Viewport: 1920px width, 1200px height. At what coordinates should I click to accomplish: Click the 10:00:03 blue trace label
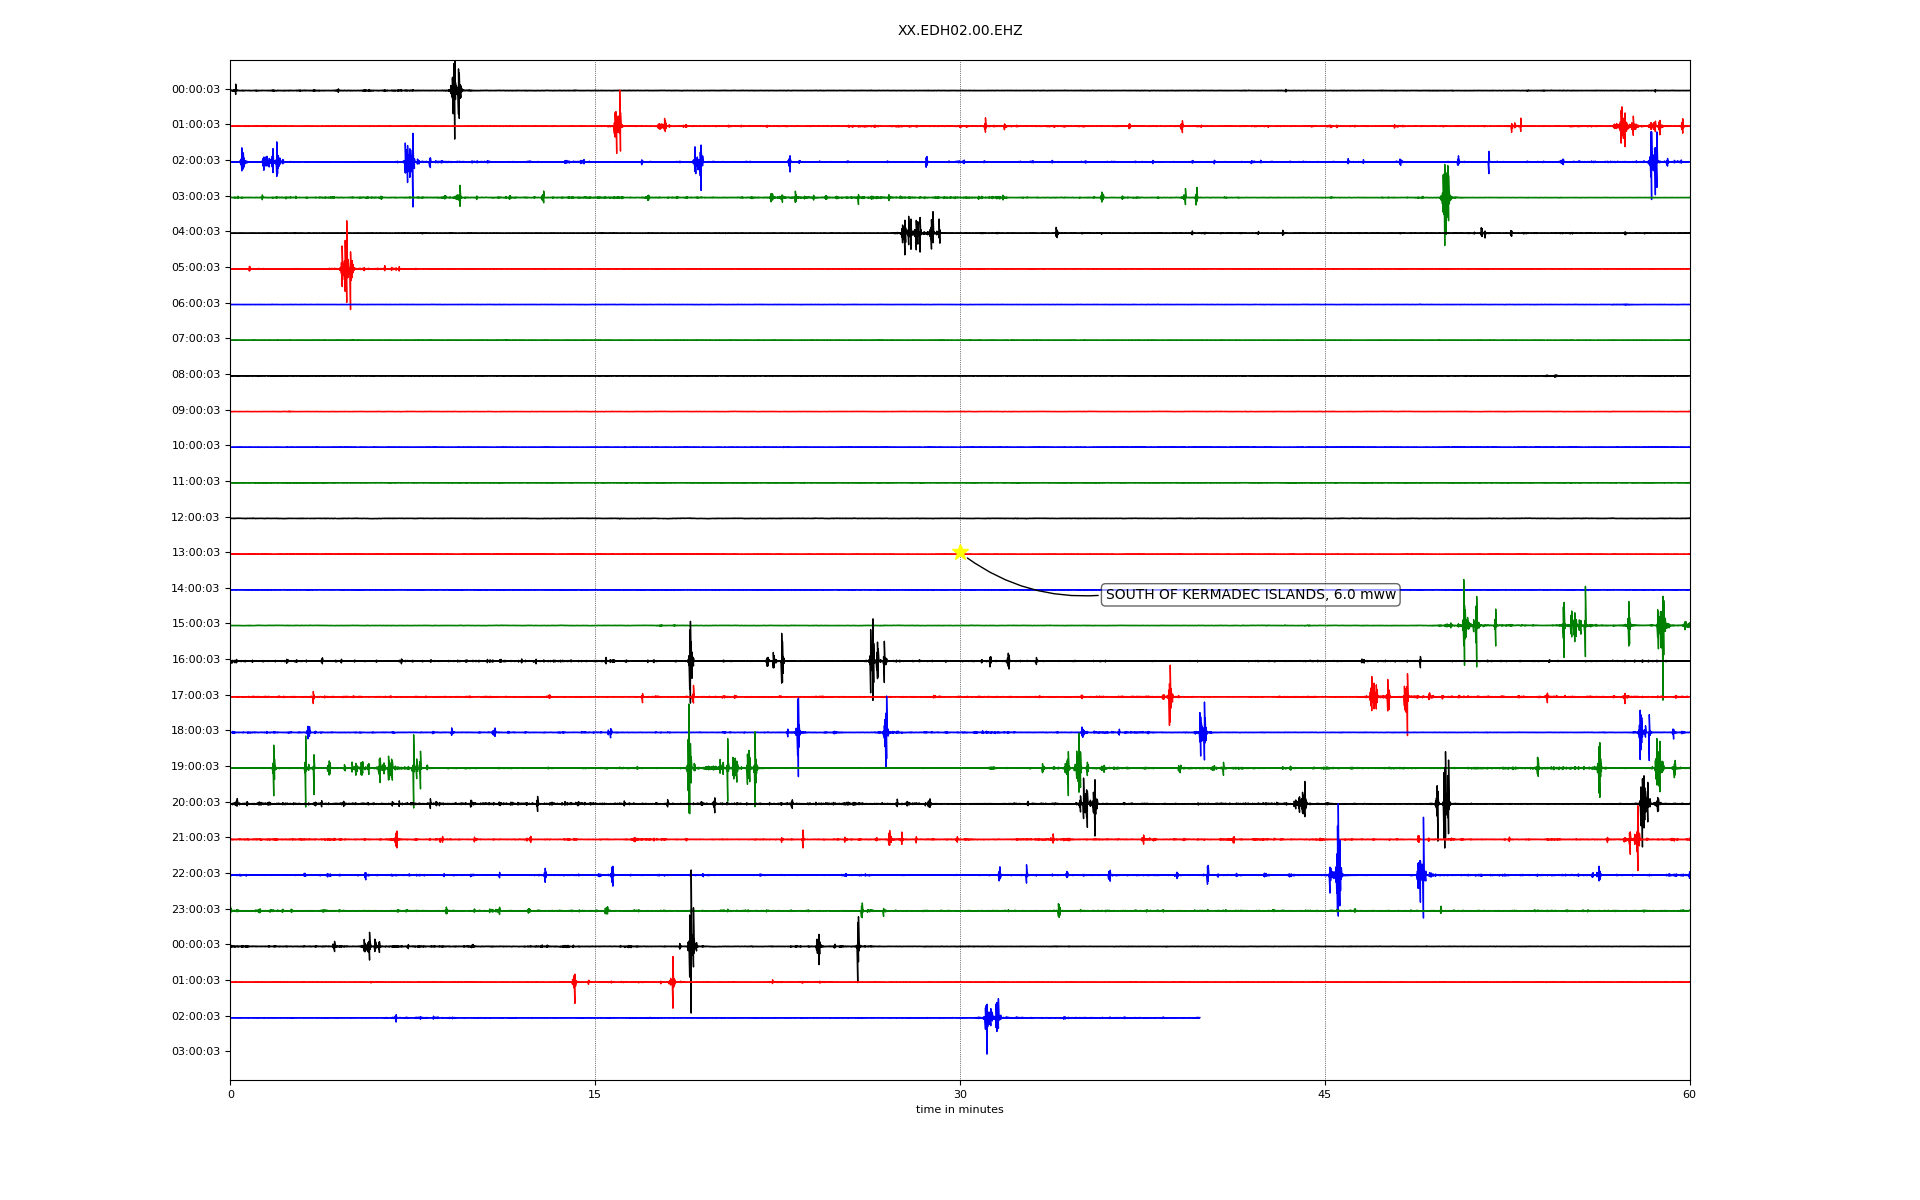pos(195,446)
